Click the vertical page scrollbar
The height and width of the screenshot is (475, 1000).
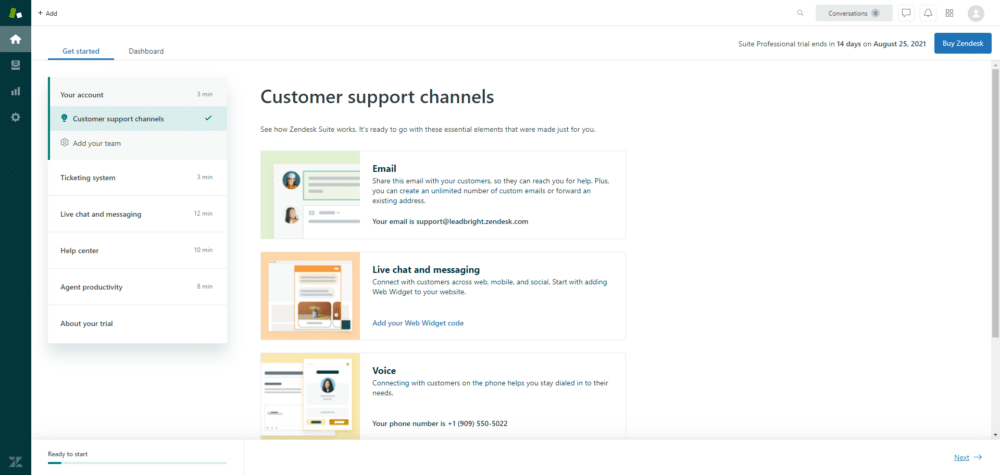click(996, 204)
